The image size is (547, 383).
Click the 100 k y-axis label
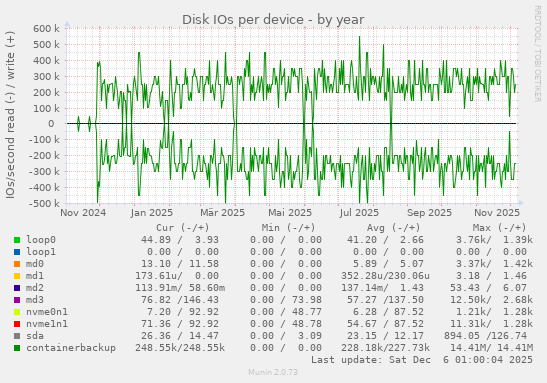[x=46, y=108]
